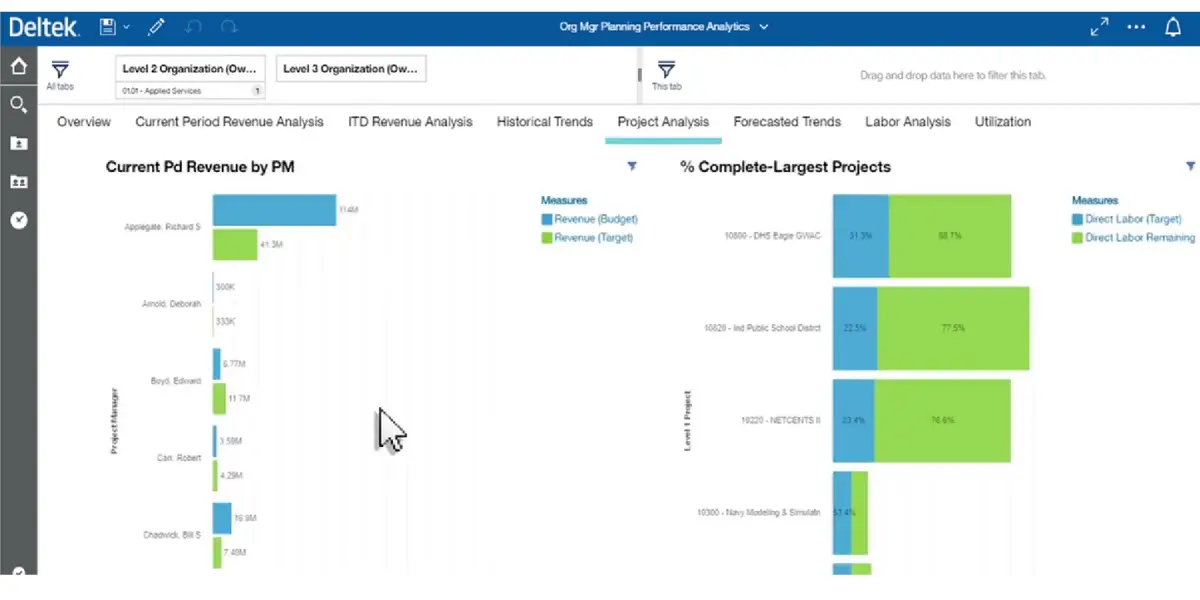This screenshot has width=1200, height=600.
Task: Click the 68.7% green segment for DHS Eagle
Action: [950, 236]
